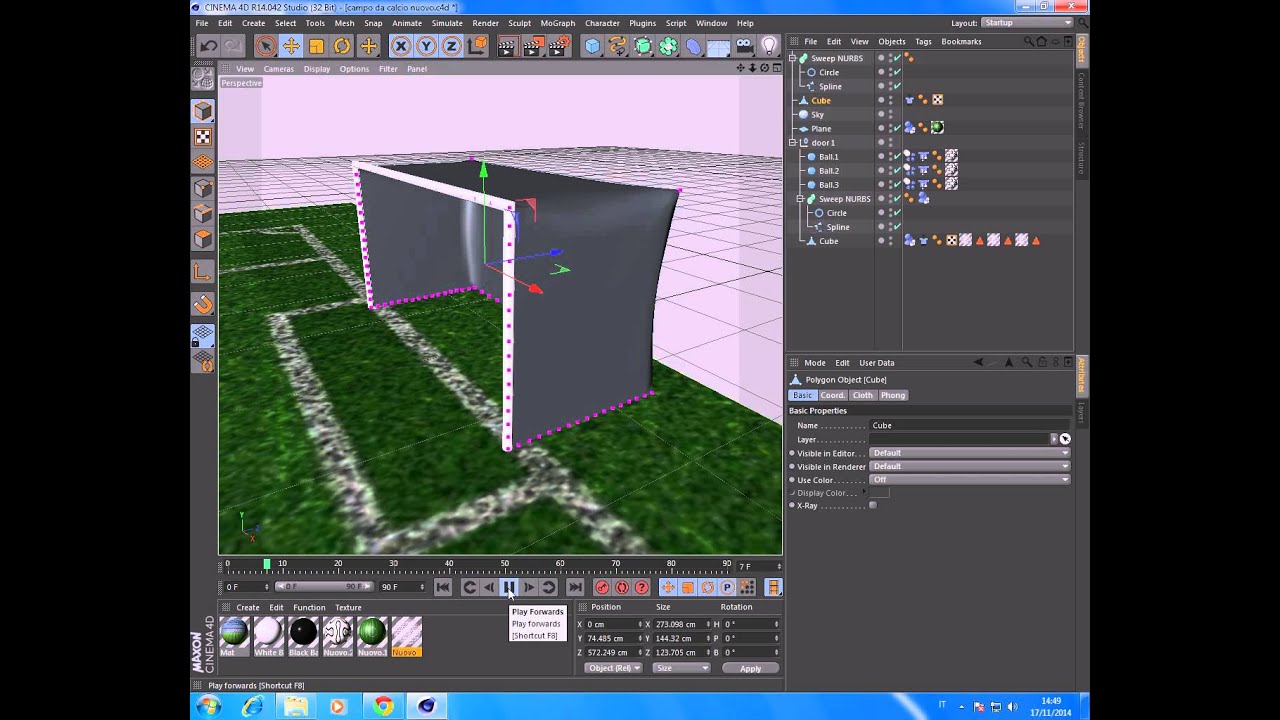Open the floor and environment objects icon
This screenshot has width=1280, height=720.
coord(718,45)
